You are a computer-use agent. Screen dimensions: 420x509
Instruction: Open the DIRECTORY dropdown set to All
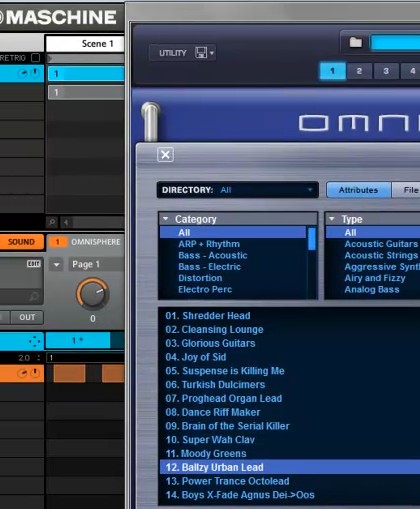click(x=238, y=190)
